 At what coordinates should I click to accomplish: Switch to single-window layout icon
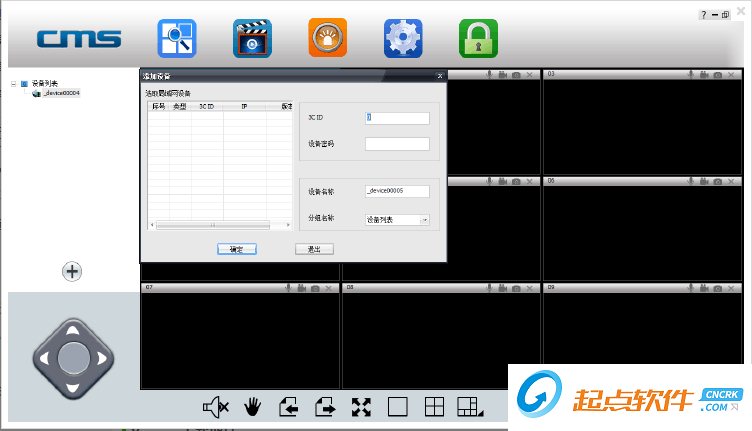point(398,407)
